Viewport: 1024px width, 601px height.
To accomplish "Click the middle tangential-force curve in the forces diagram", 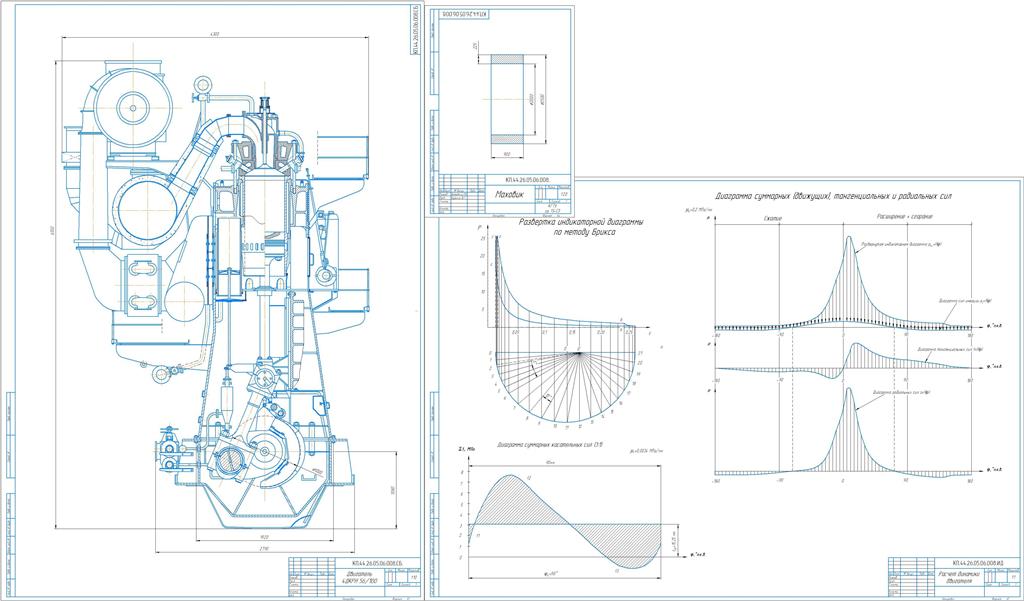I will [844, 363].
